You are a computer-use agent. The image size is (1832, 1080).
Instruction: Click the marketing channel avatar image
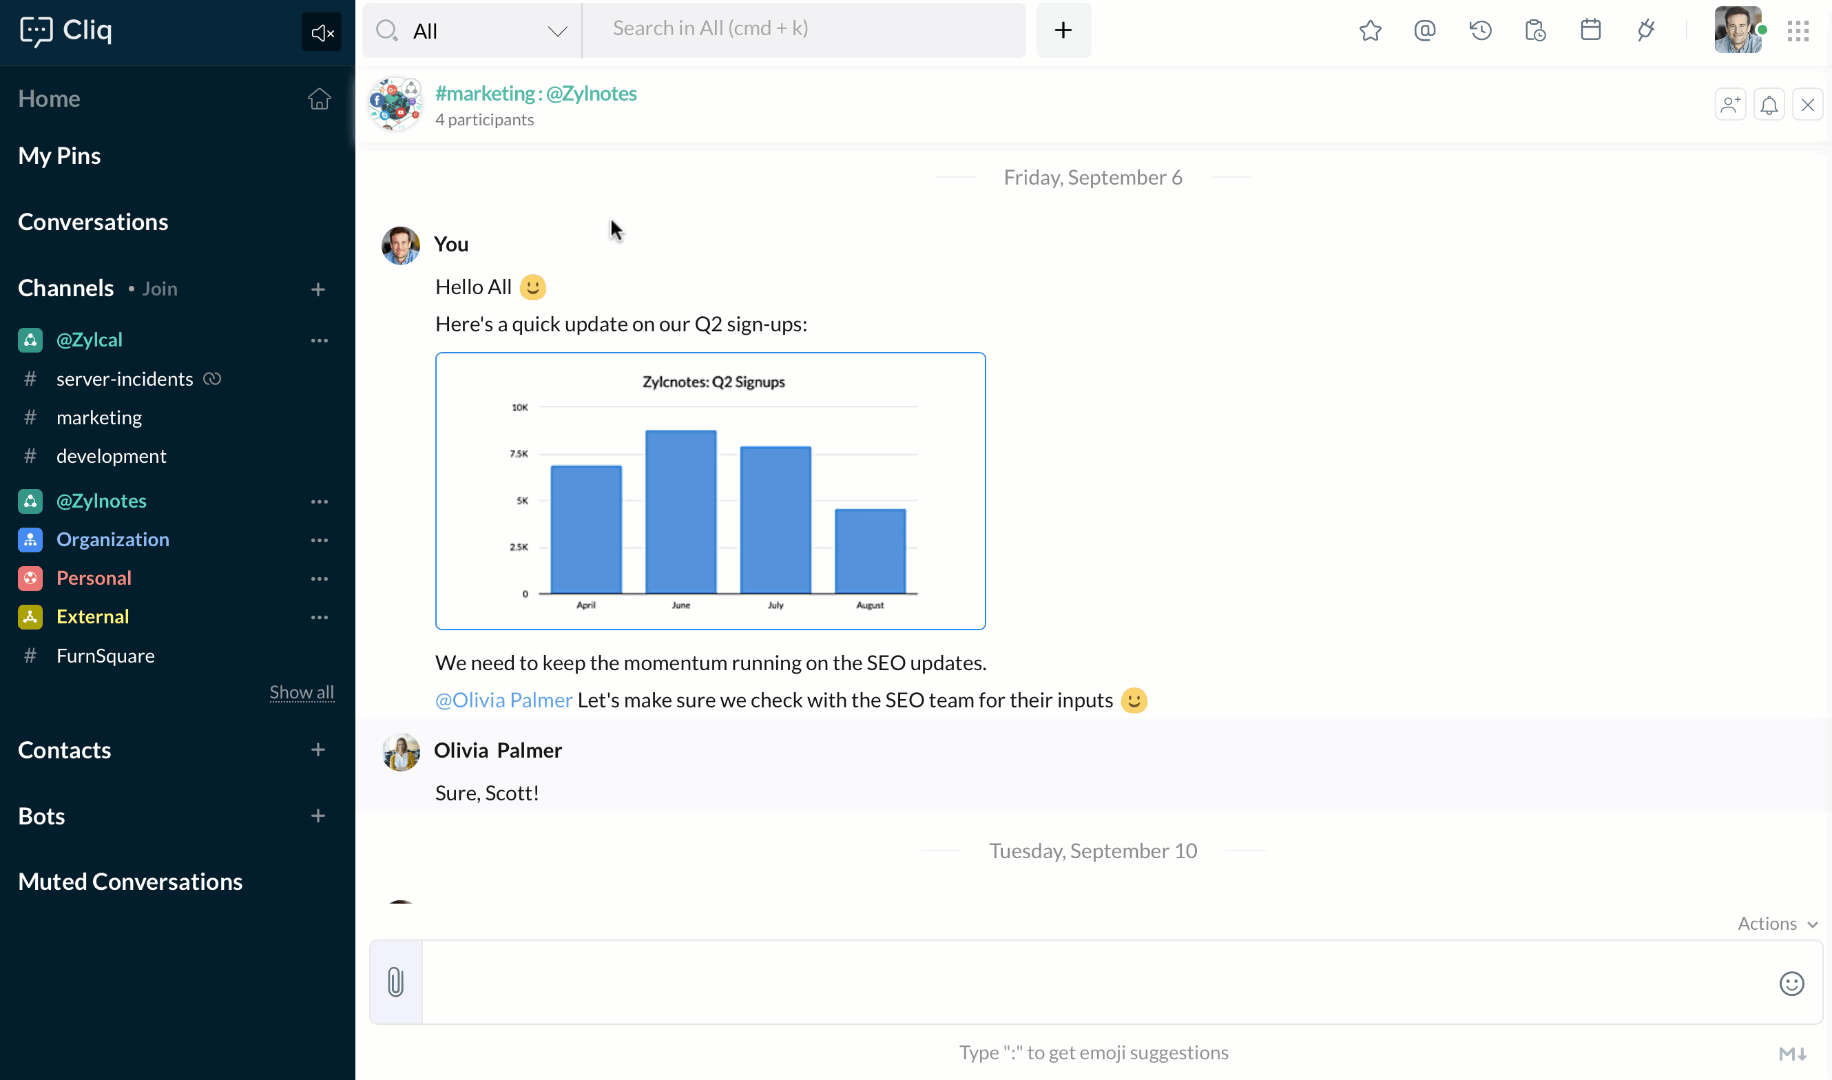tap(396, 104)
